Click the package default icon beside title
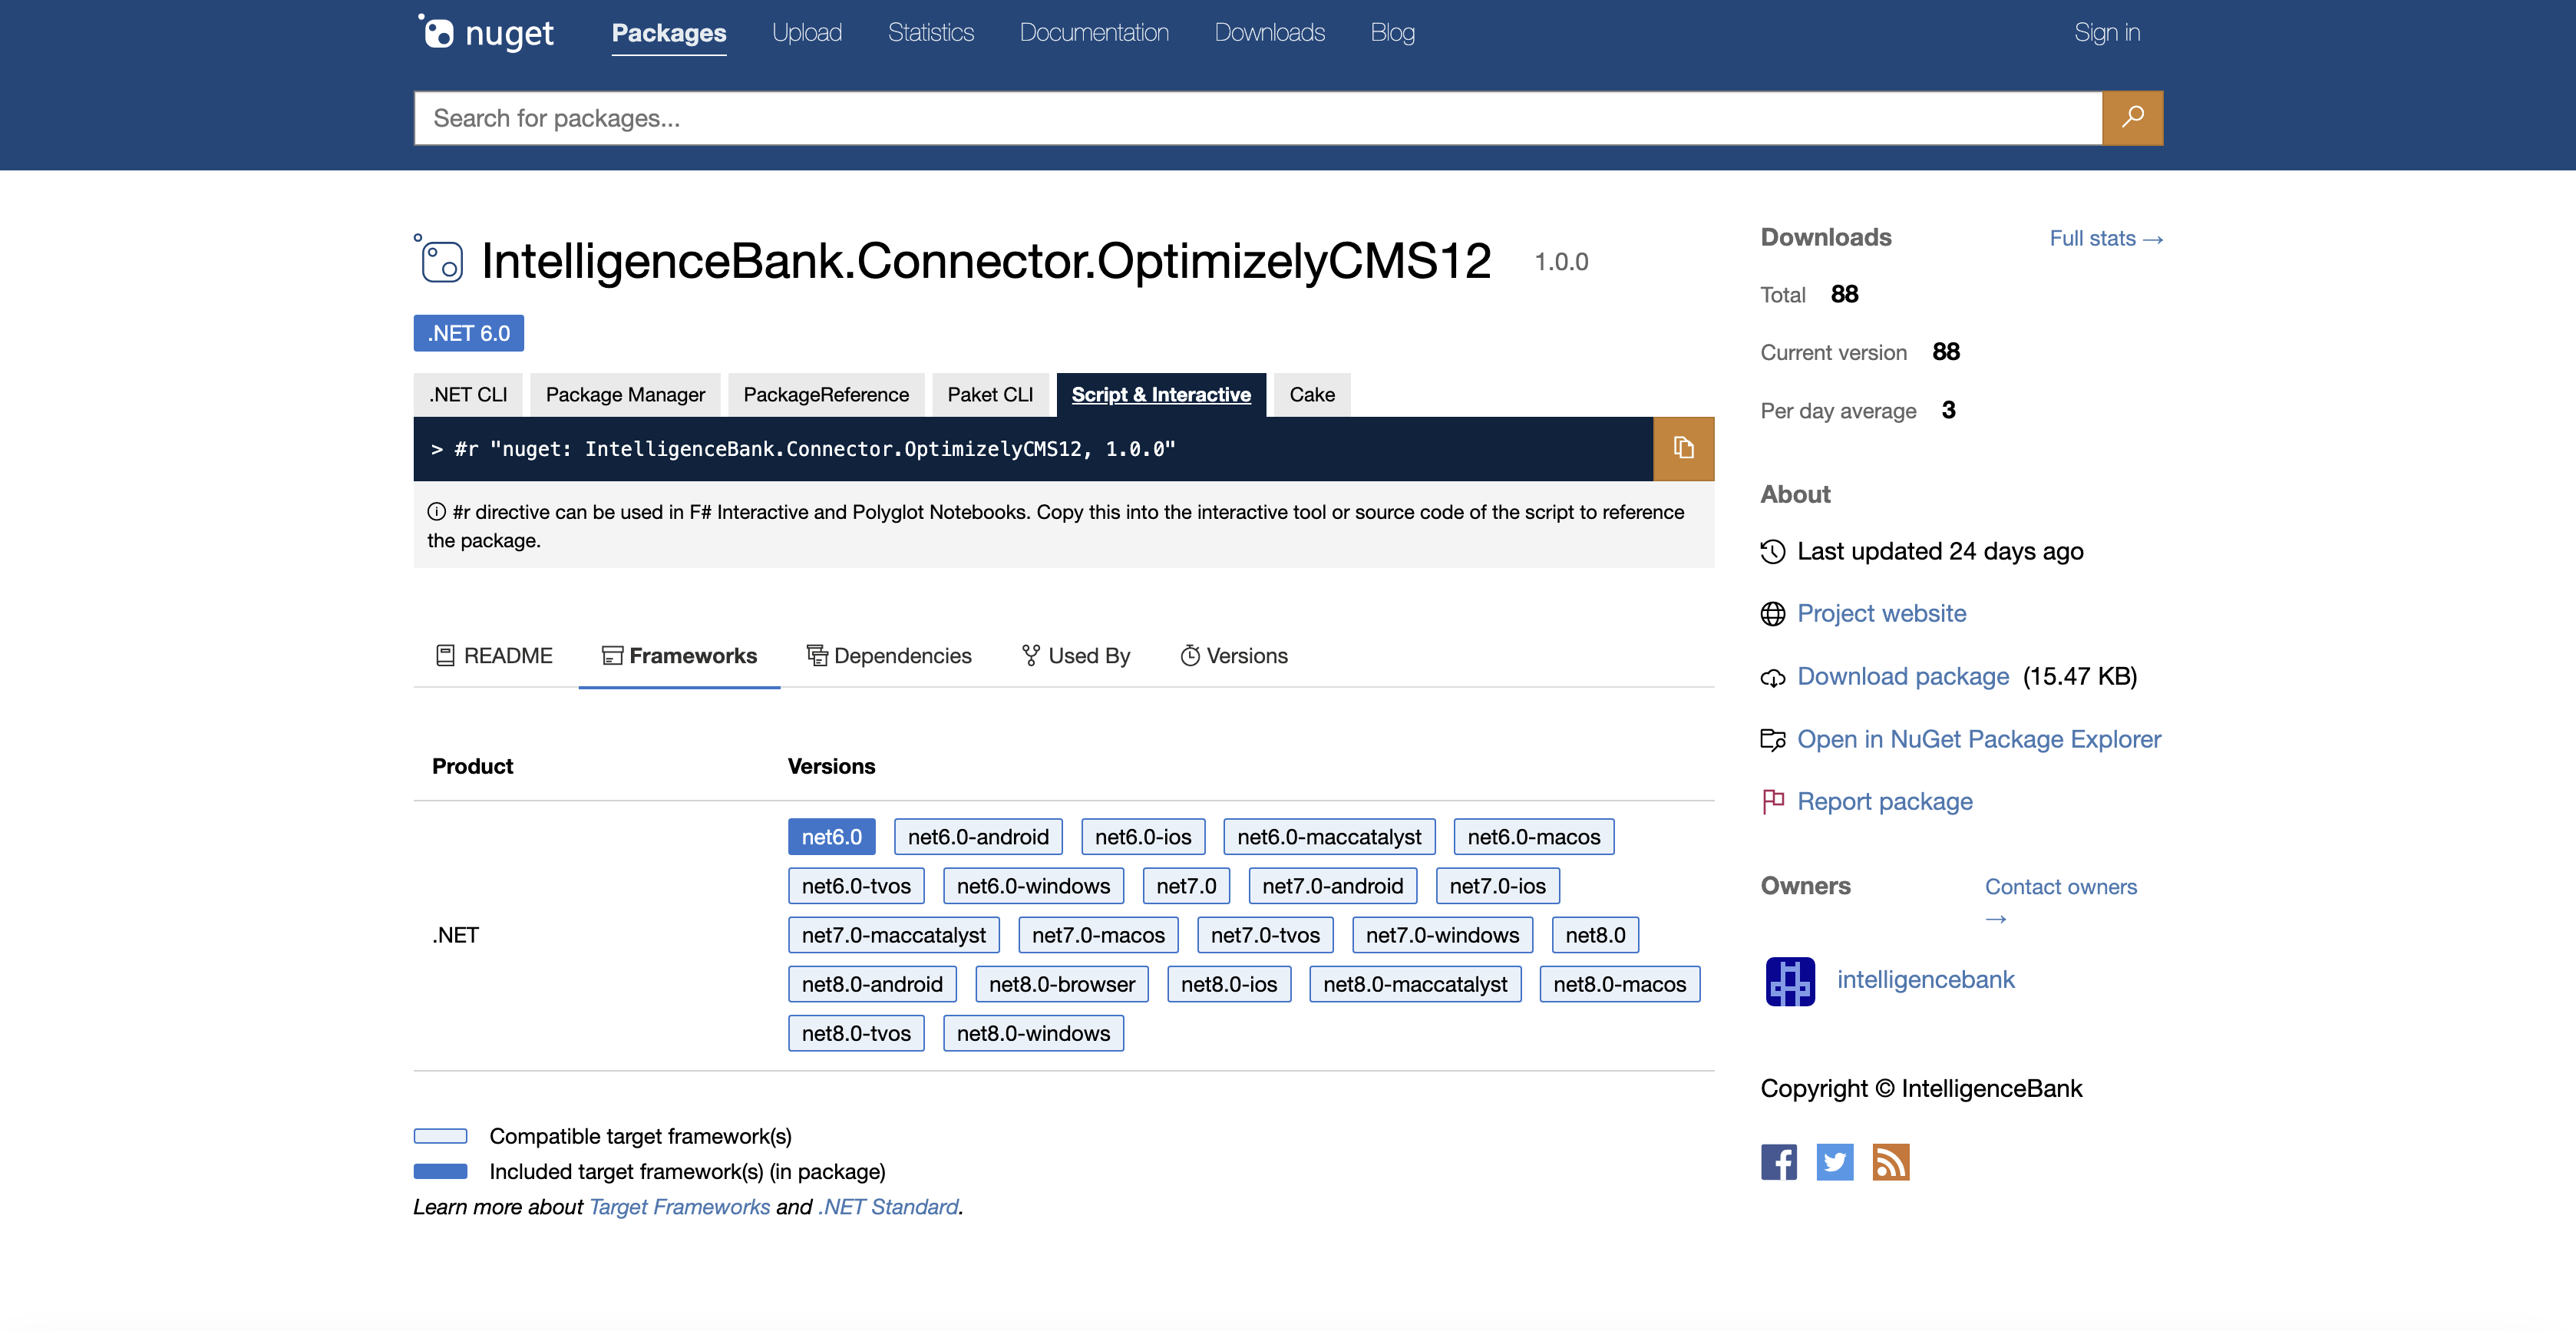 pos(440,261)
